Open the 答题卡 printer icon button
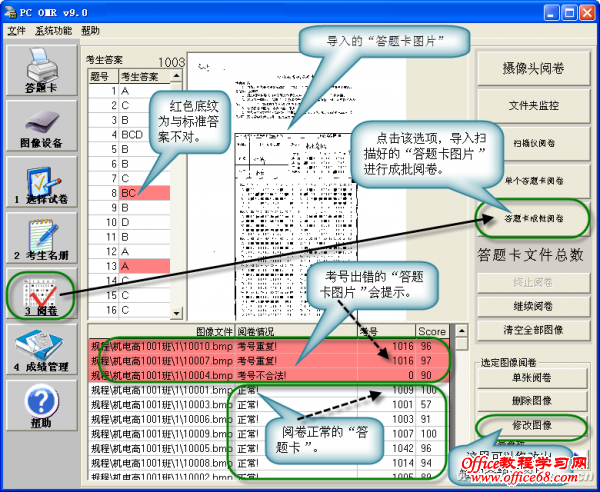The width and height of the screenshot is (600, 492). [x=41, y=70]
